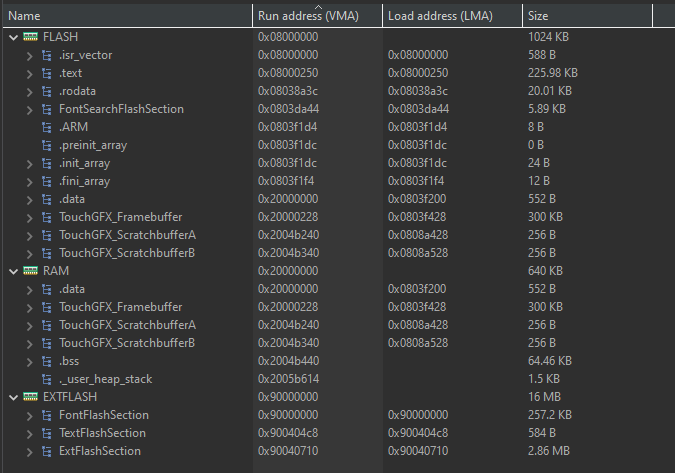The width and height of the screenshot is (675, 473).
Task: Expand the .init_array section
Action: point(29,164)
